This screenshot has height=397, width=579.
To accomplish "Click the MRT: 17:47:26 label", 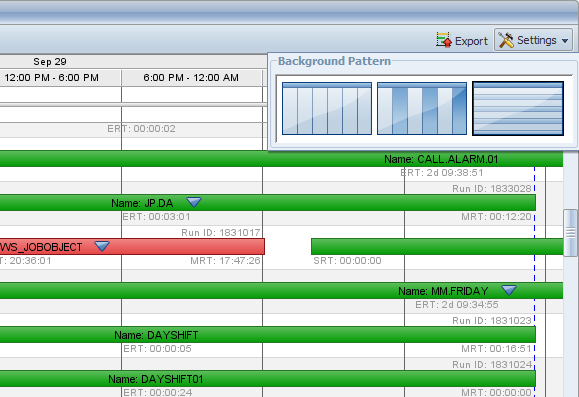I will point(225,261).
